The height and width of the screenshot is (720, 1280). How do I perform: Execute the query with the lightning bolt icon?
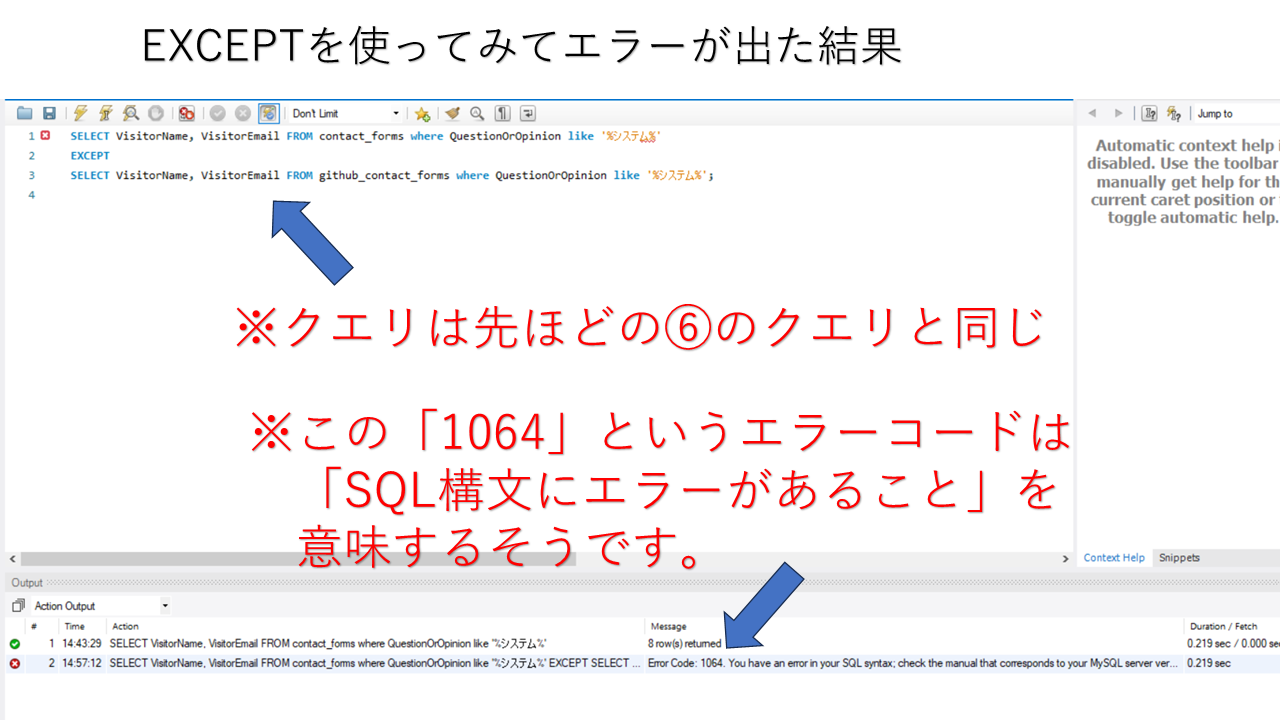[x=81, y=114]
